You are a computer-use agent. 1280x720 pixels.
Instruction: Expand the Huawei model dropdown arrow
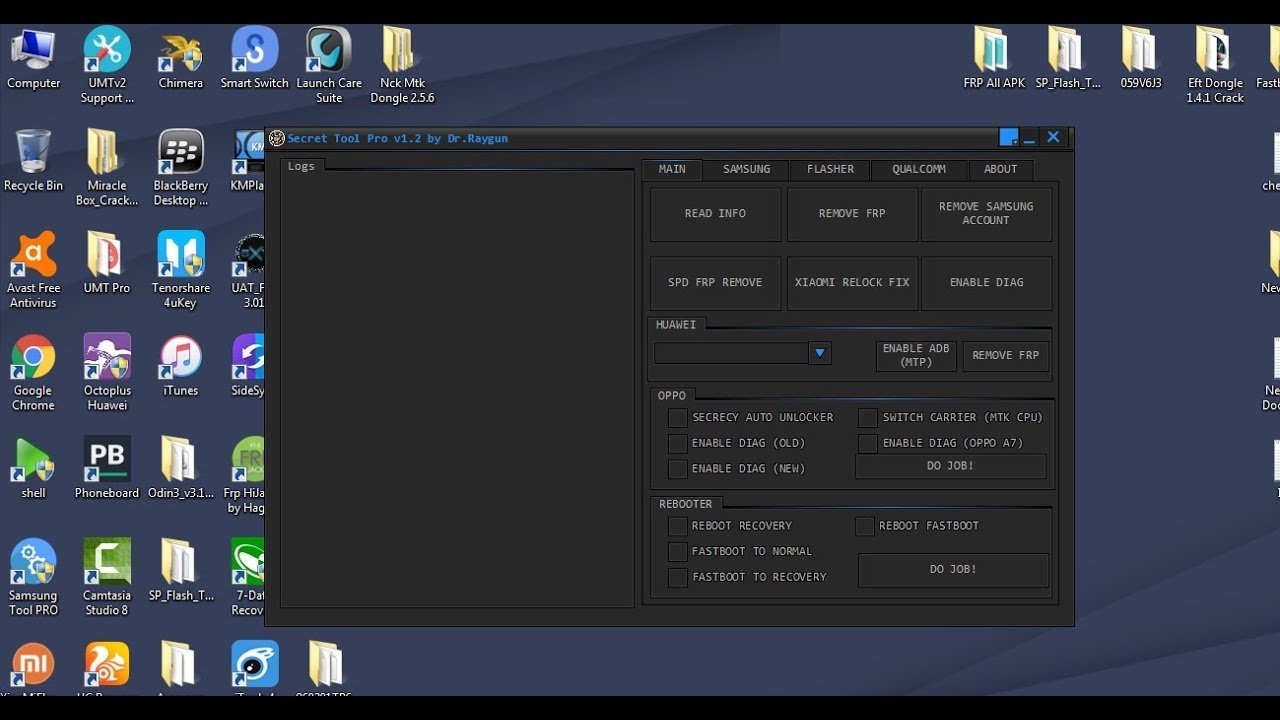point(820,353)
